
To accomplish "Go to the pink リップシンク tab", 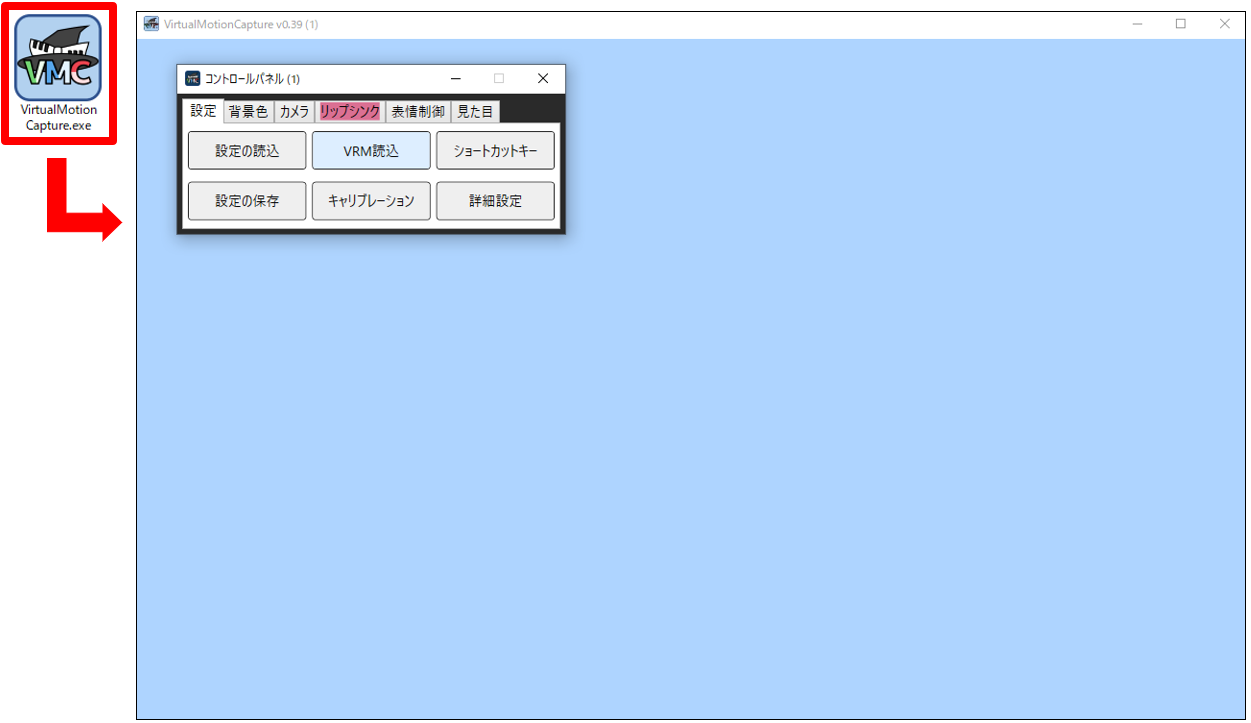I will pos(350,112).
